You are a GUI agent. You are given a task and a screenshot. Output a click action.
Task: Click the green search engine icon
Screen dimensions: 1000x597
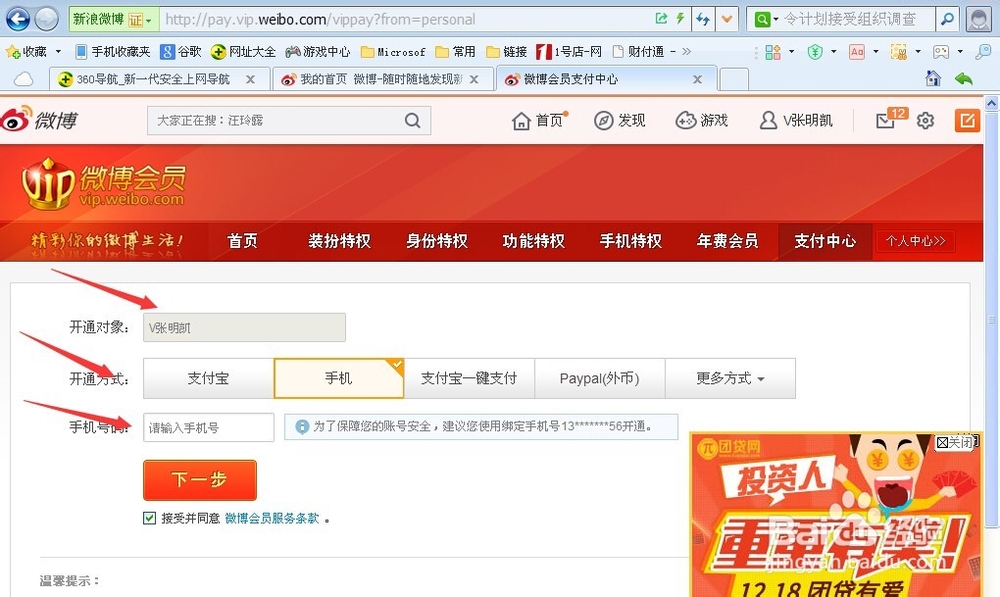tap(761, 20)
